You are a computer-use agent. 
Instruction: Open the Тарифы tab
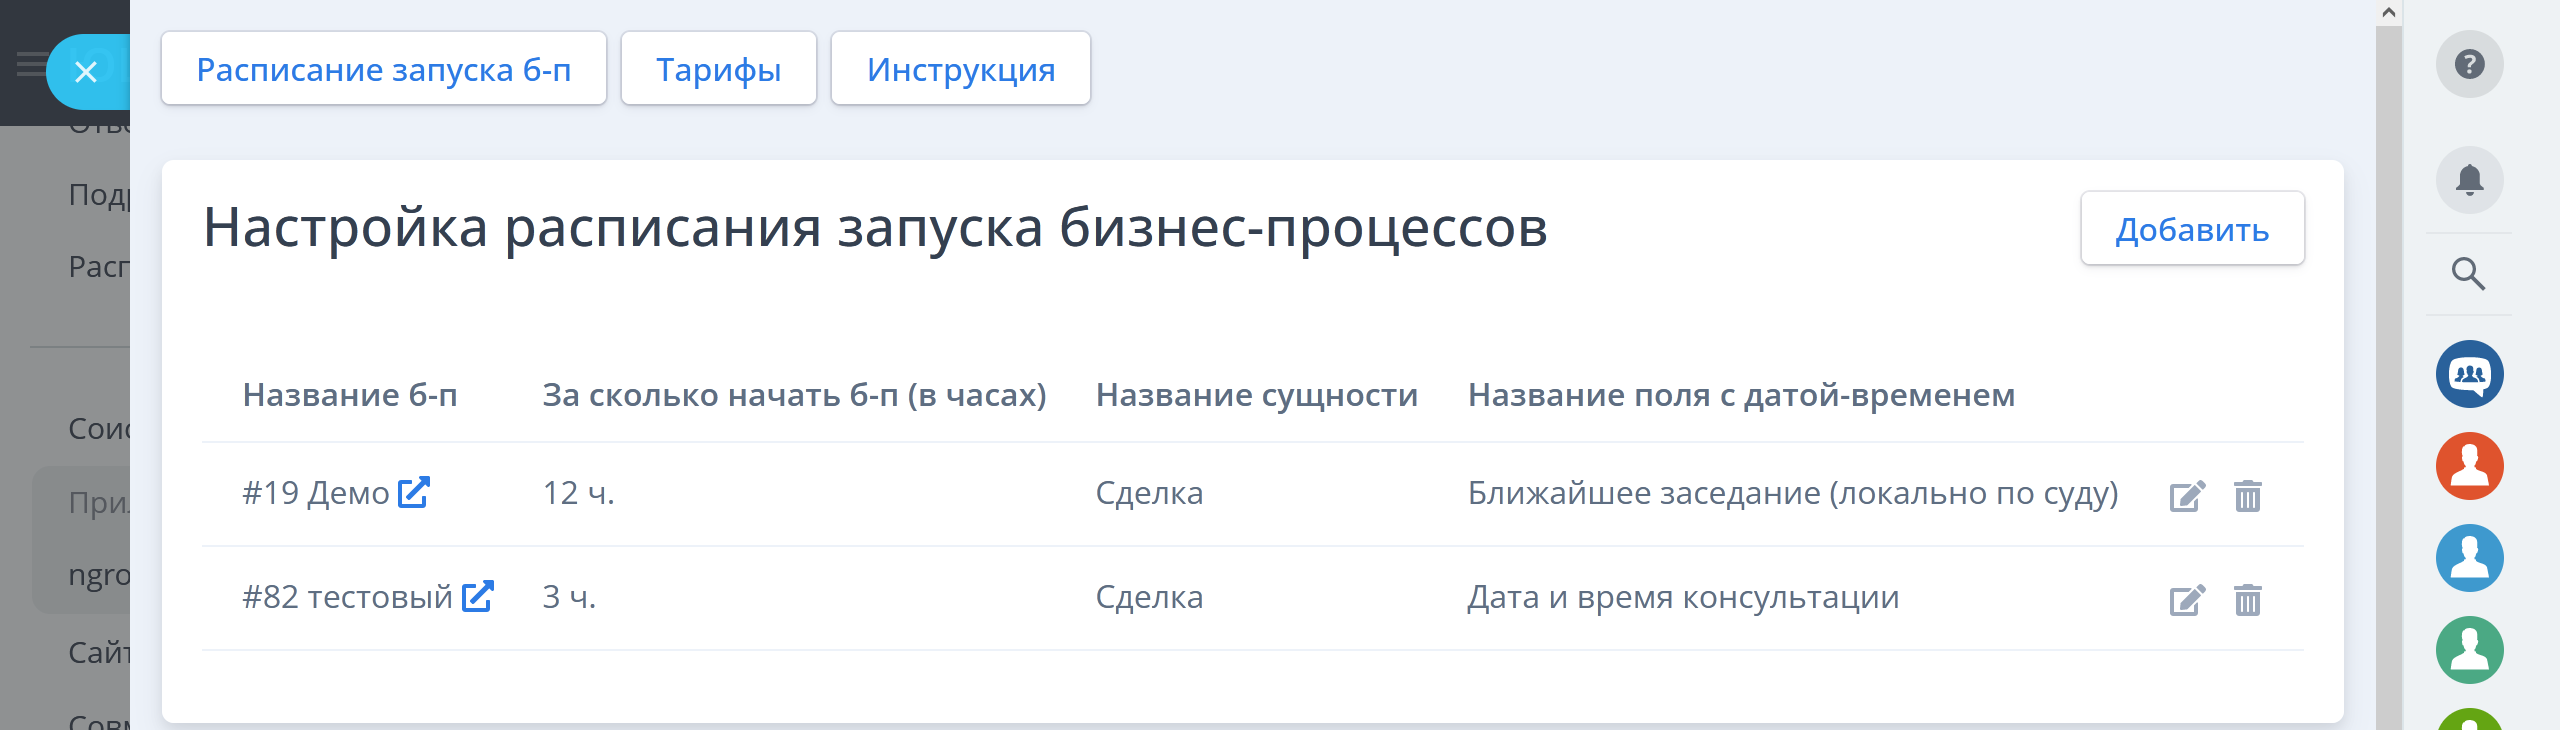pos(718,69)
